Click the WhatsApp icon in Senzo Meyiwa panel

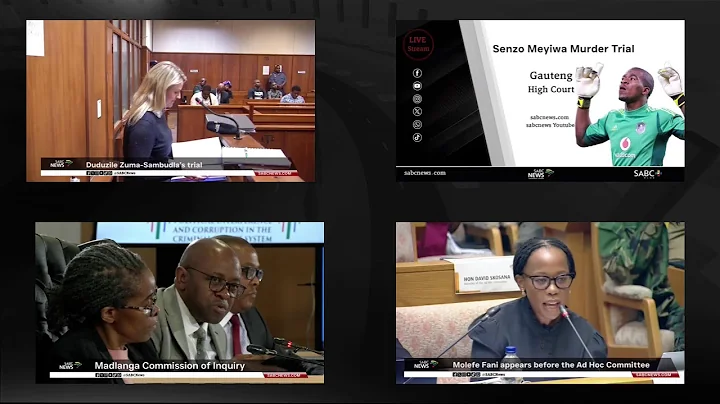click(x=417, y=124)
